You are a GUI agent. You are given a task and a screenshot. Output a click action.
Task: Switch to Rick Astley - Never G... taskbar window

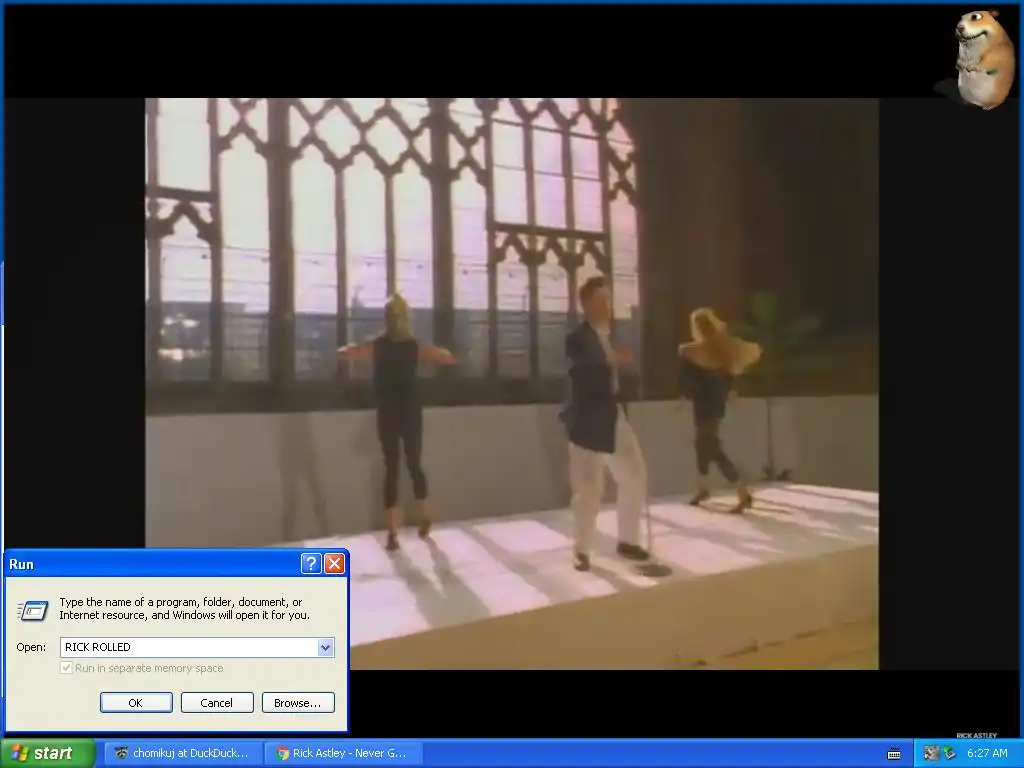[344, 753]
